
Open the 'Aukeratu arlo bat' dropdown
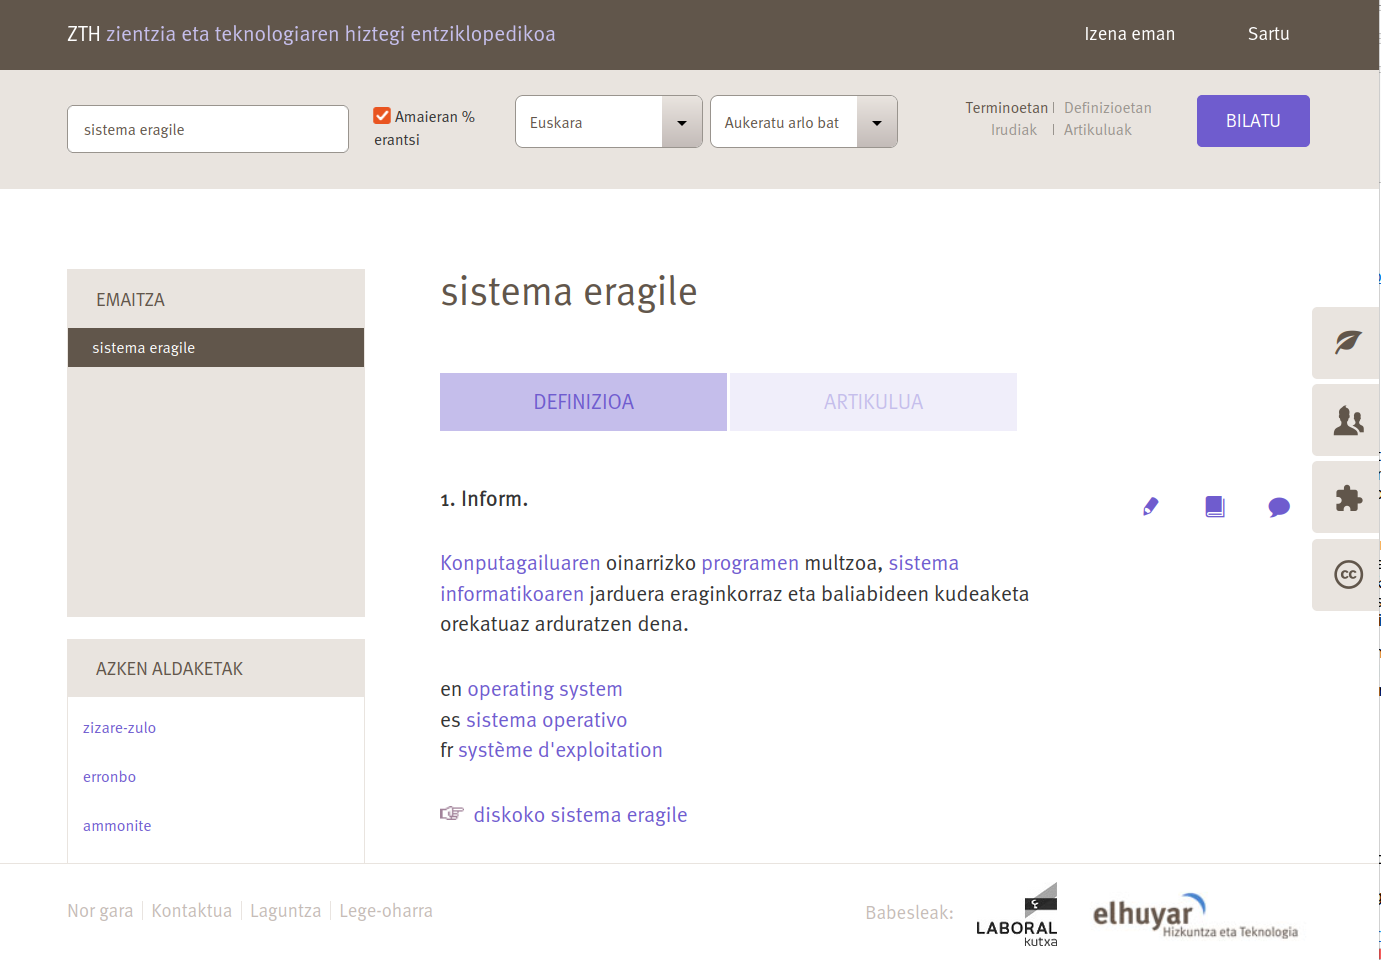[803, 122]
